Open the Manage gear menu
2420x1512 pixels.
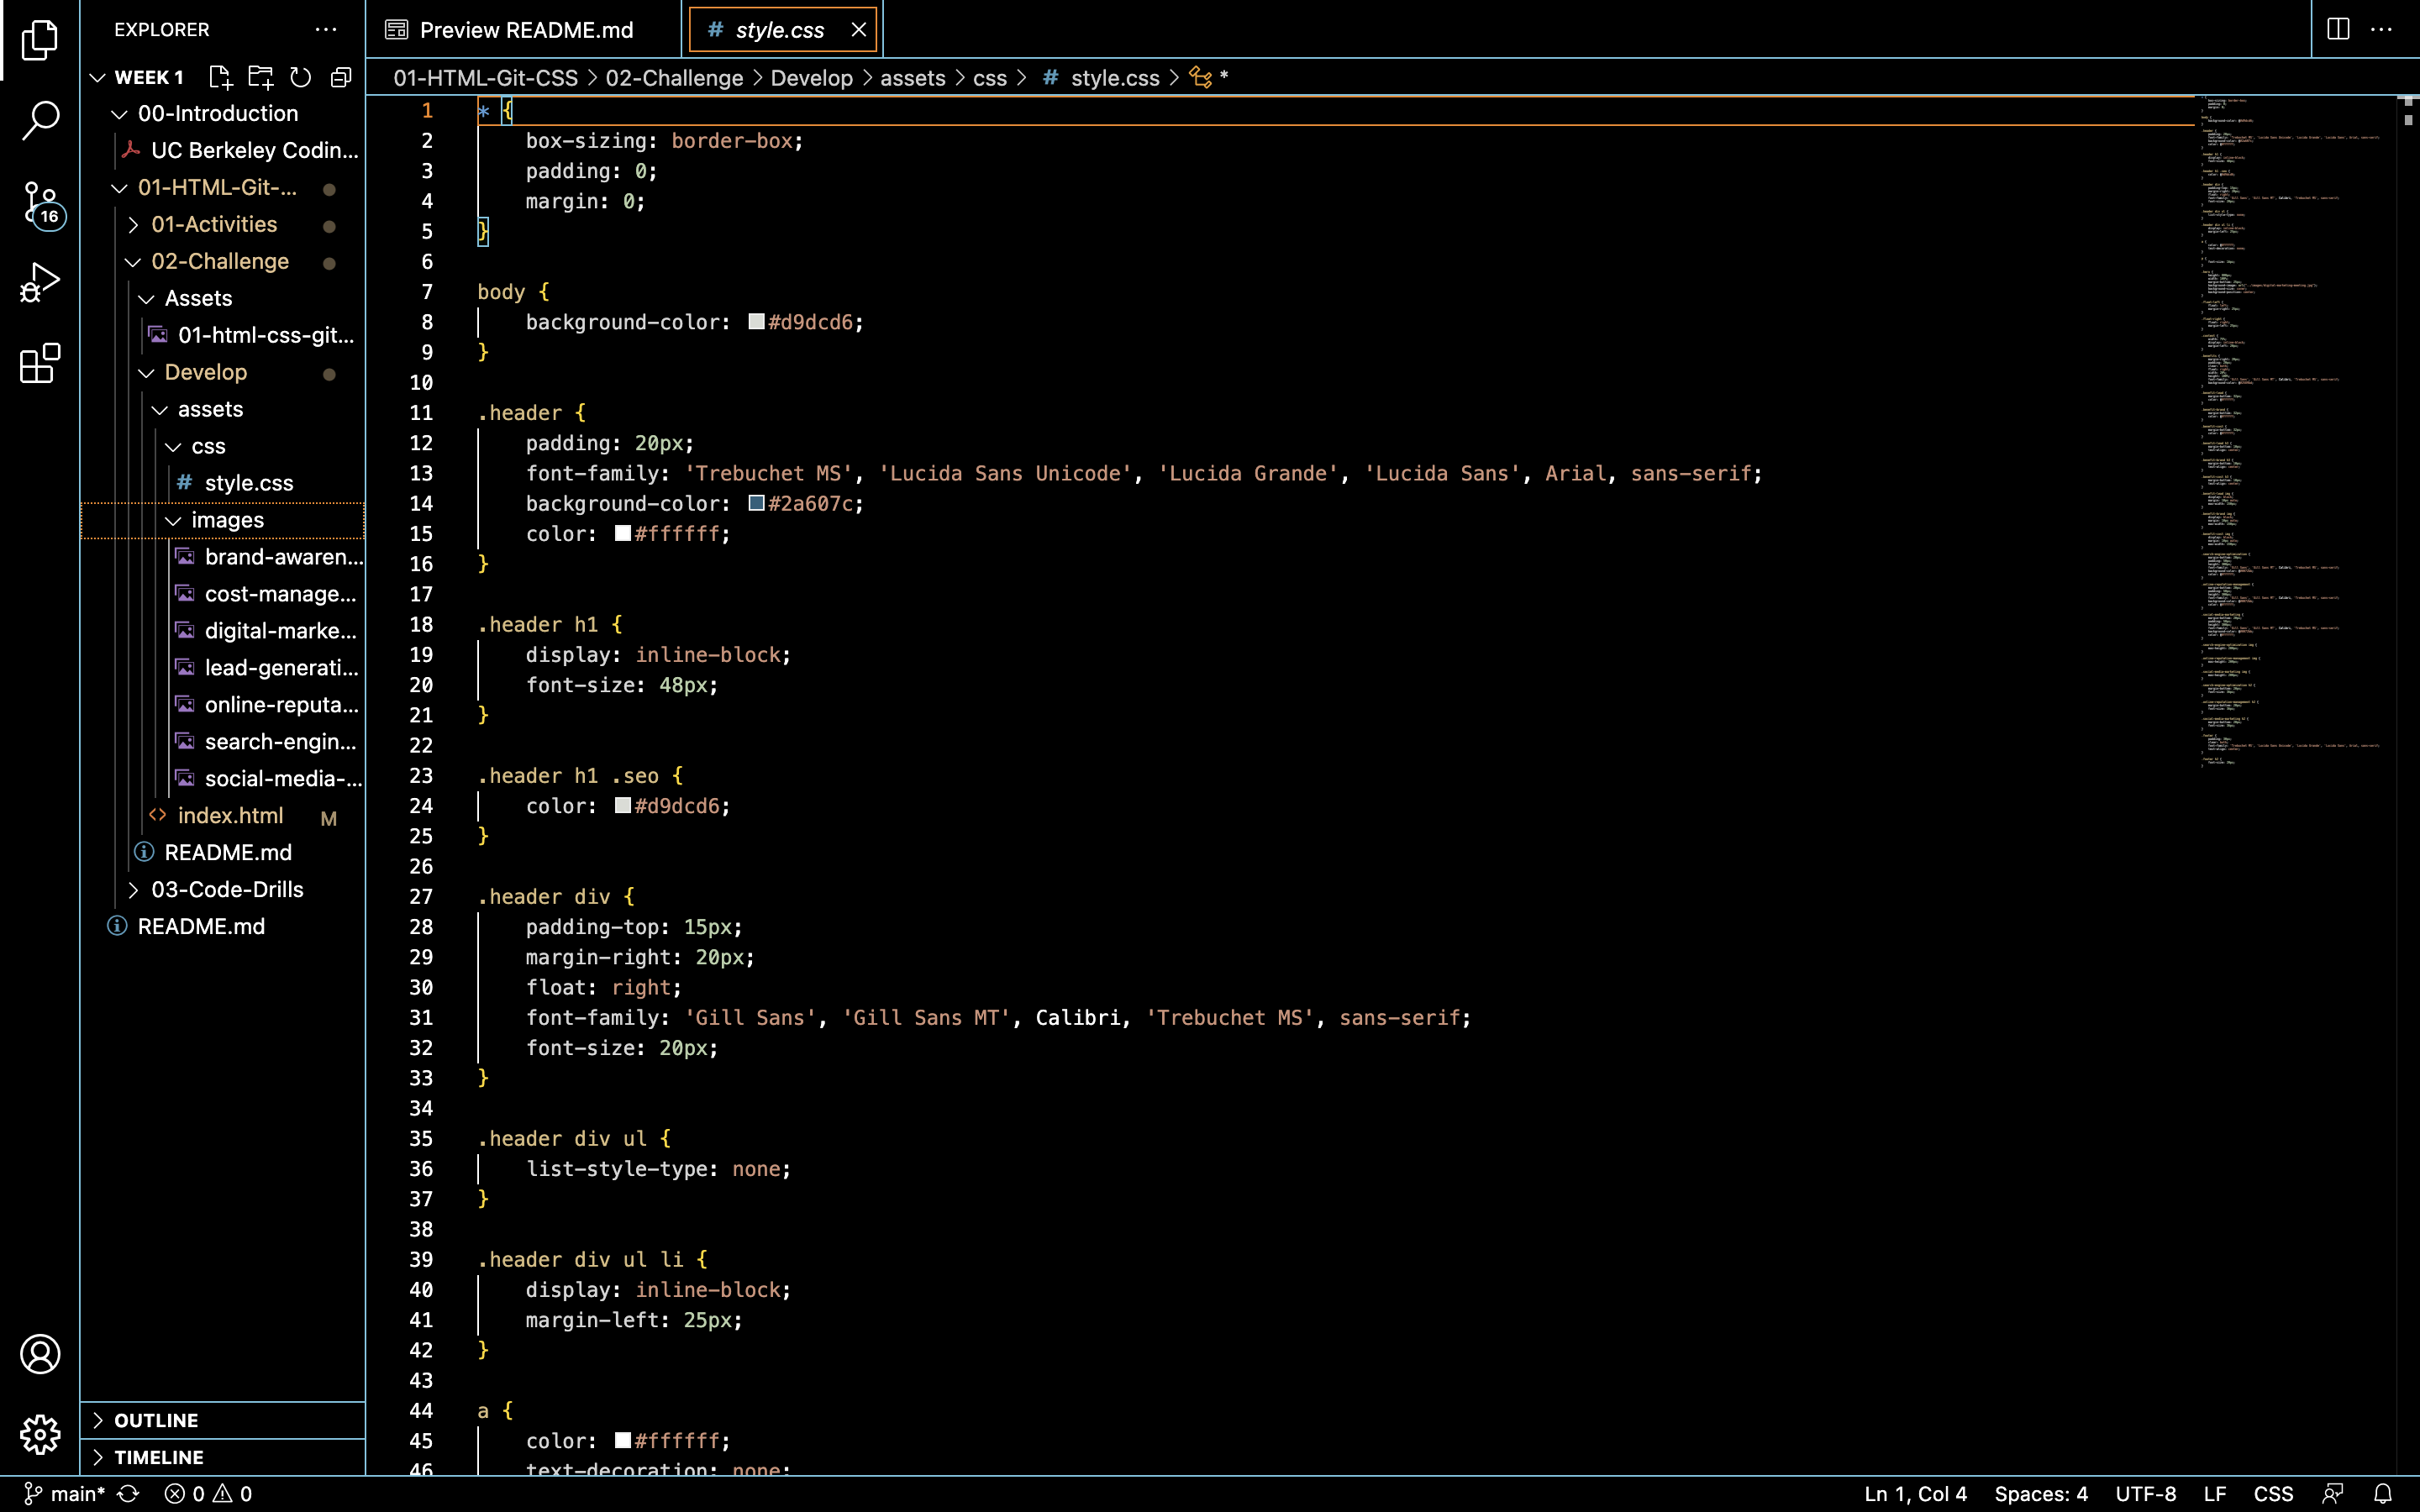point(40,1434)
